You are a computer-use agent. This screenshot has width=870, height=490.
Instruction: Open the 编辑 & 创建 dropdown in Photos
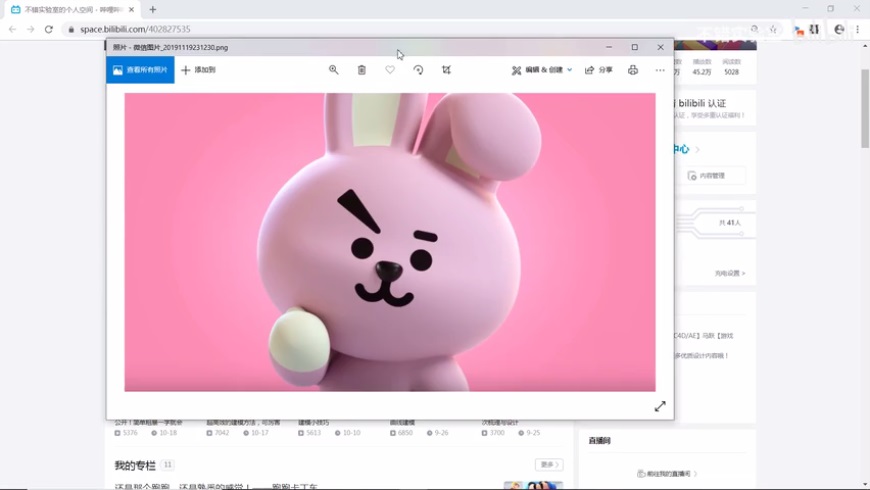coord(542,70)
